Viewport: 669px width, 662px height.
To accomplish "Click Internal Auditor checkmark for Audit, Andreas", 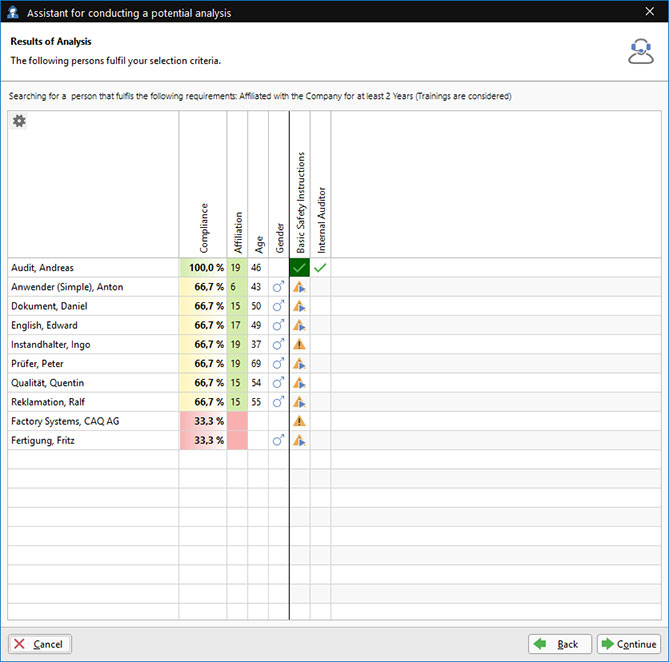I will pos(320,268).
